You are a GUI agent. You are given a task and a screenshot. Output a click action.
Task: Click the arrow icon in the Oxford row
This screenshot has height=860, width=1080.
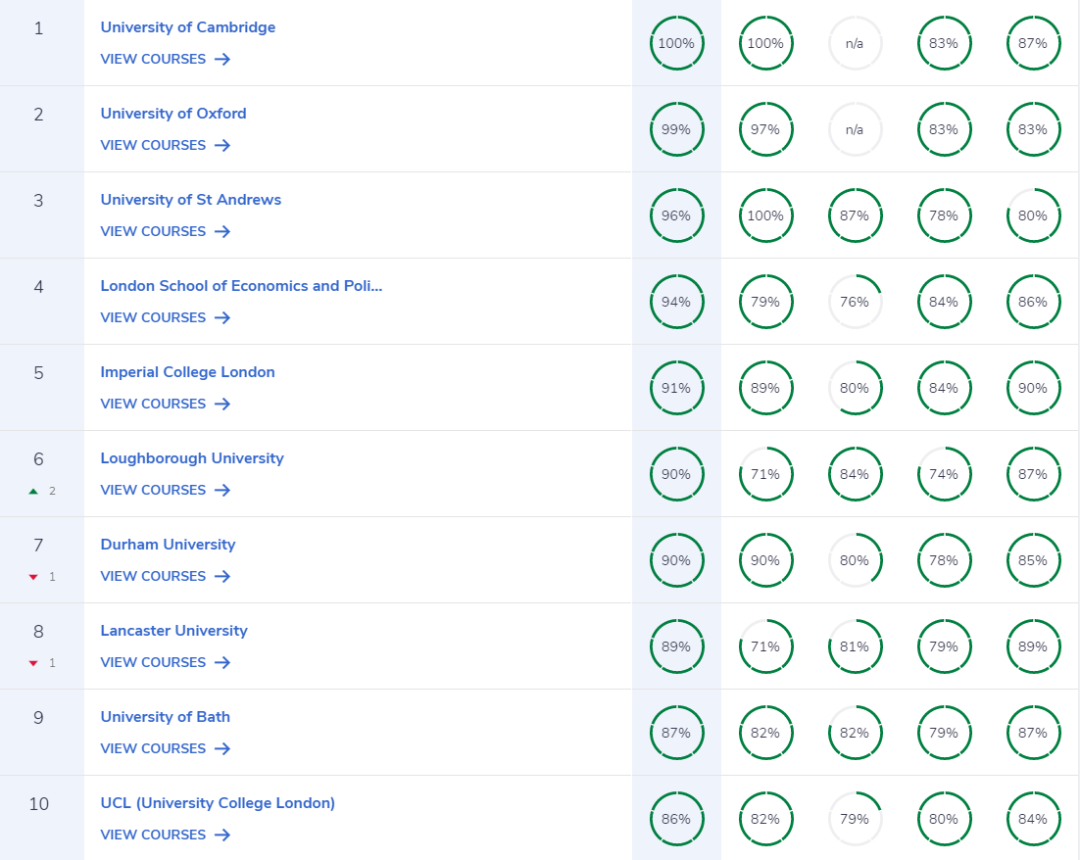pyautogui.click(x=222, y=145)
